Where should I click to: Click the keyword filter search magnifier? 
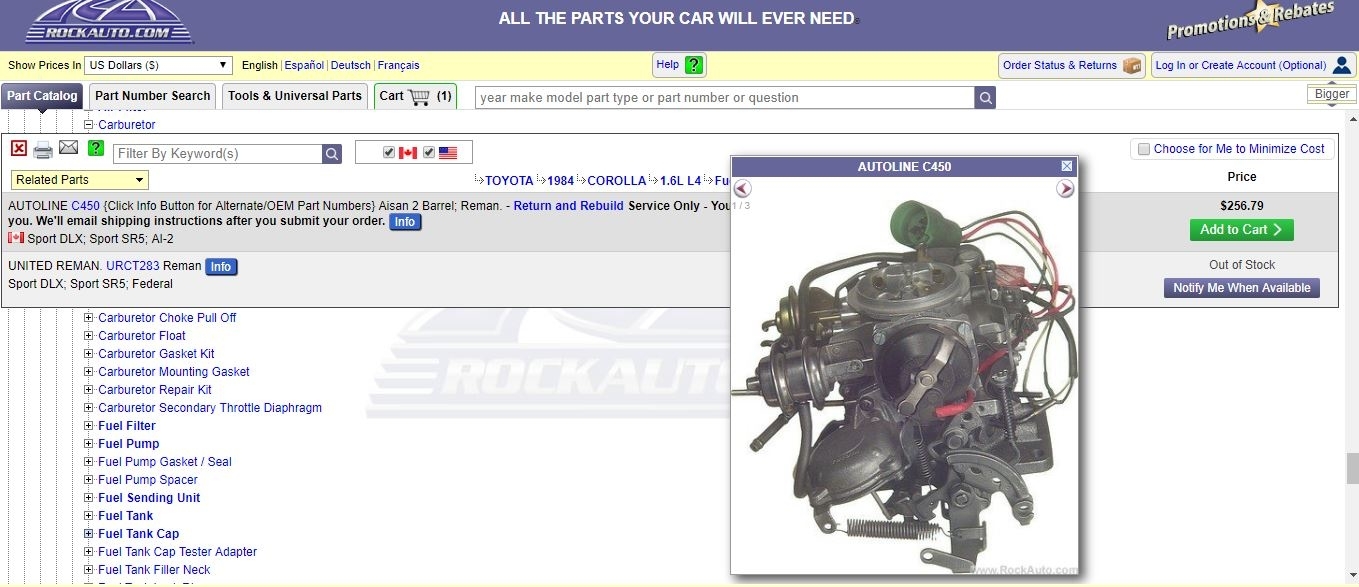click(x=332, y=153)
